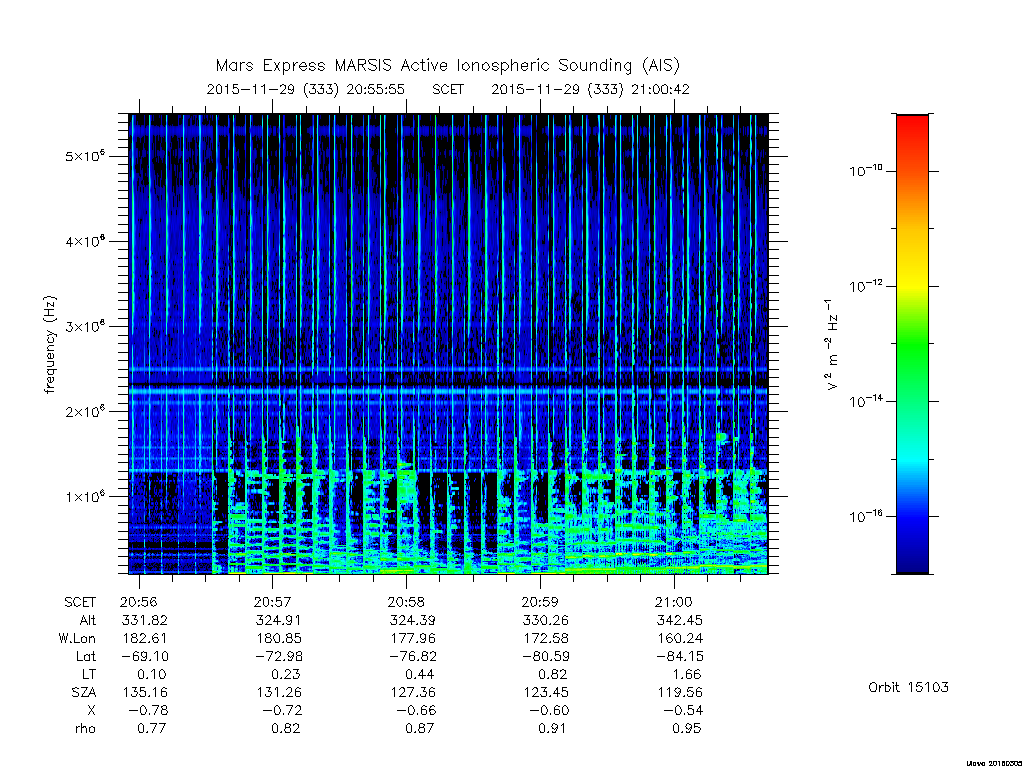Click the plot title Mars Express MARSIS text

[304, 65]
